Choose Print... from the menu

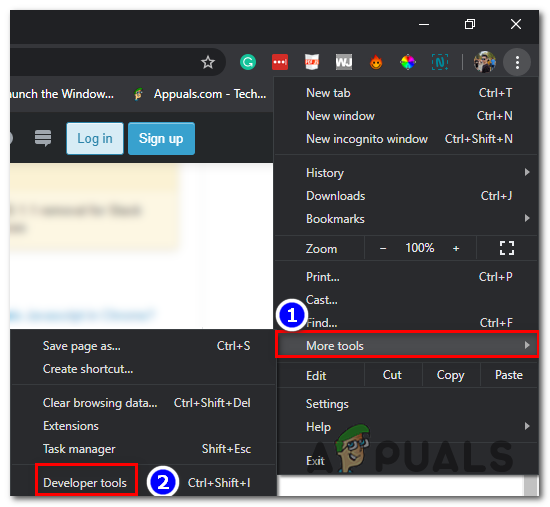pyautogui.click(x=406, y=277)
